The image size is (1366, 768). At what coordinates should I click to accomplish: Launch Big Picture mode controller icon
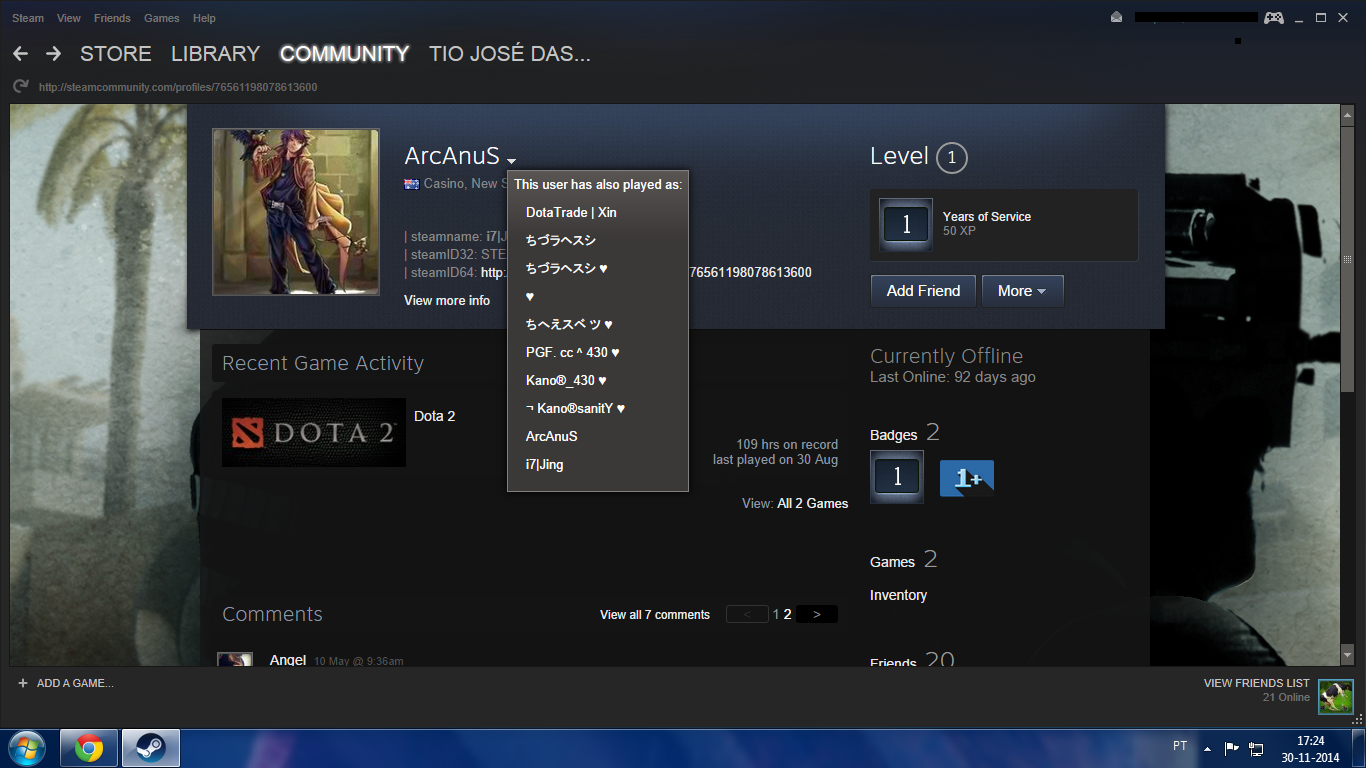[x=1273, y=18]
